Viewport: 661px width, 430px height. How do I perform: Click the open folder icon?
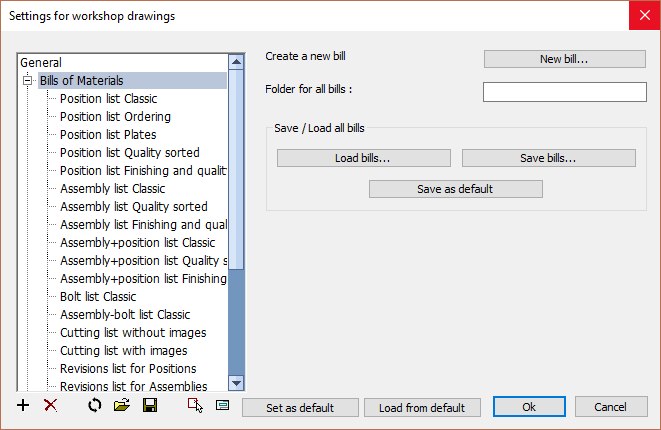(x=122, y=406)
